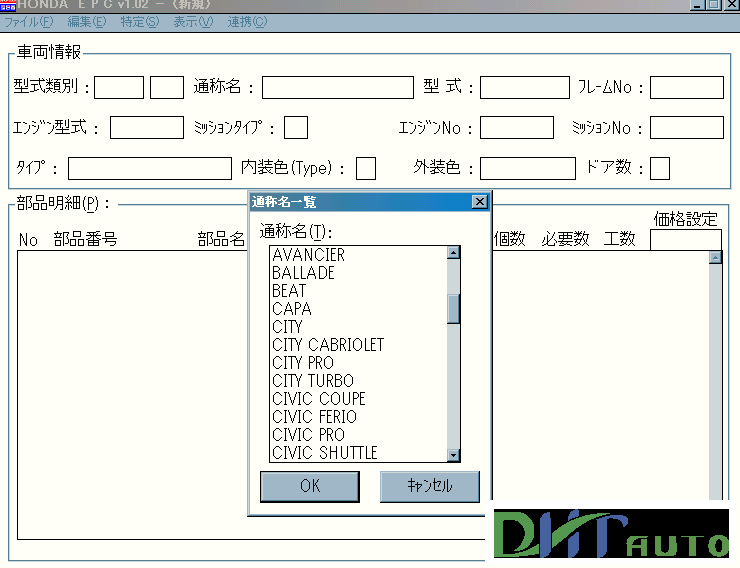The width and height of the screenshot is (740, 568).
Task: Click the エンジンNo input field
Action: click(517, 127)
